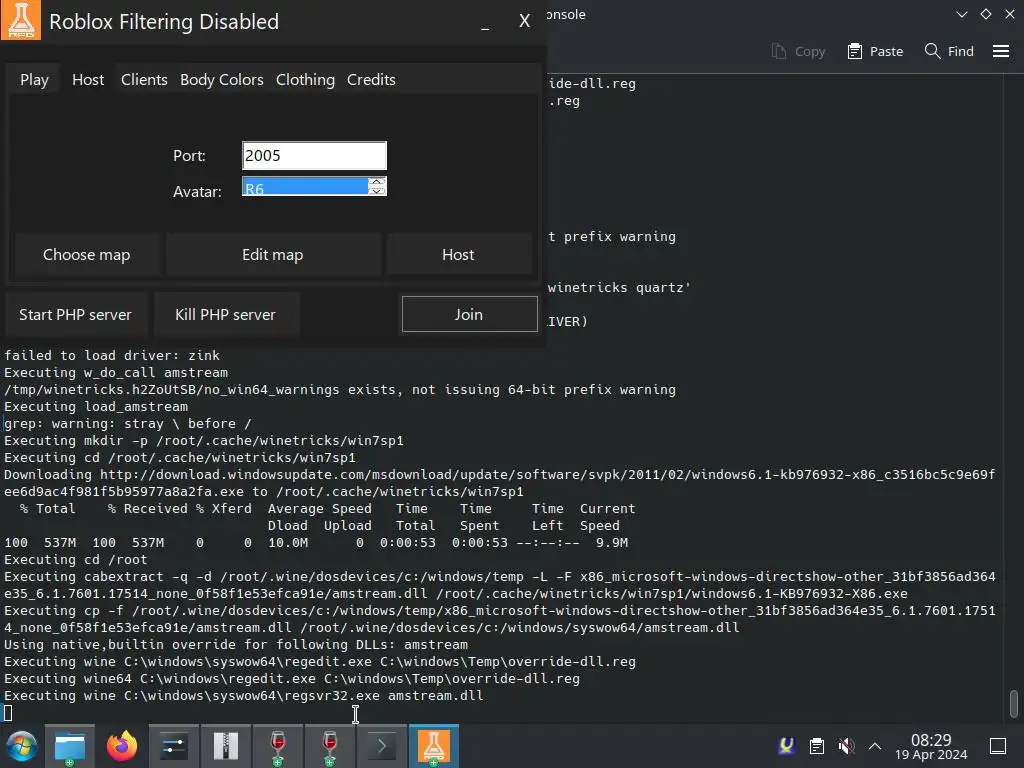Click the 'regsvr32.exe amstream.dll' terminal line

click(x=244, y=696)
